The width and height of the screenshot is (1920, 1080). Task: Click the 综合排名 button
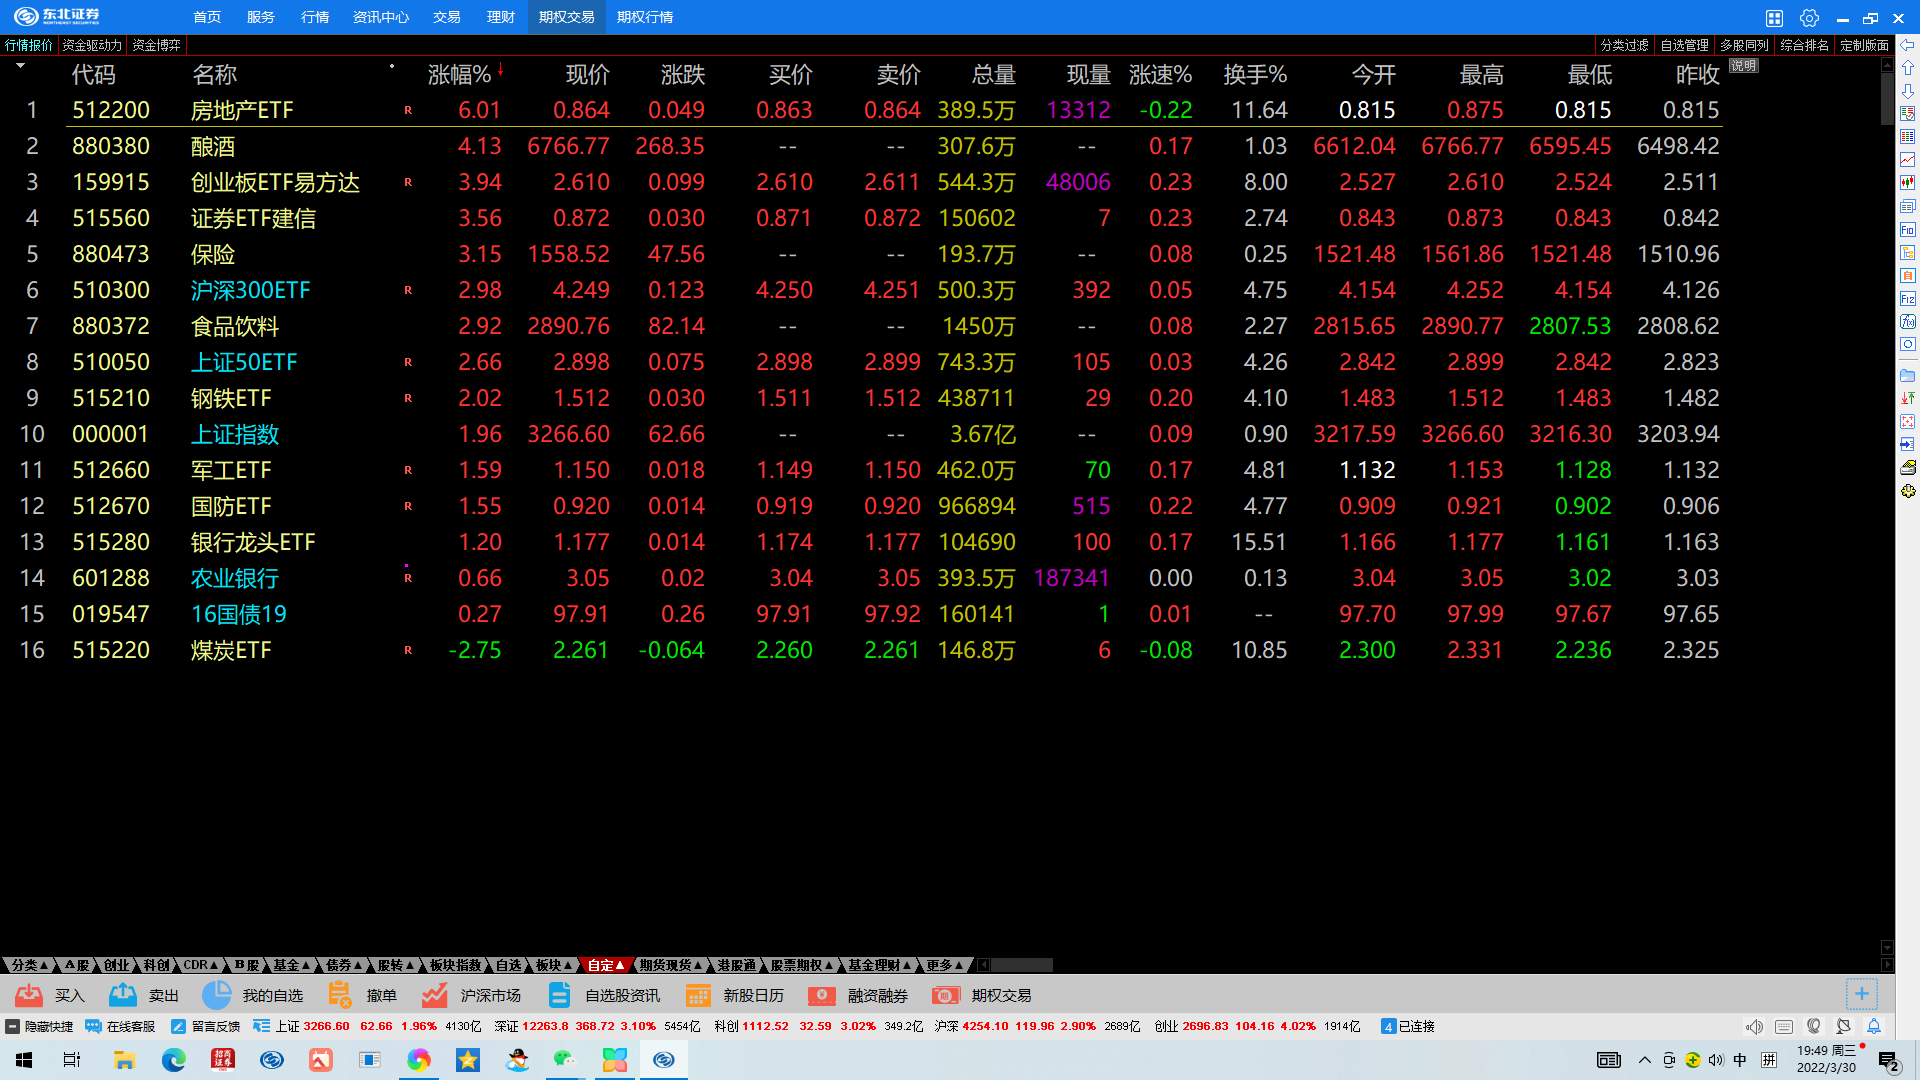[1804, 45]
